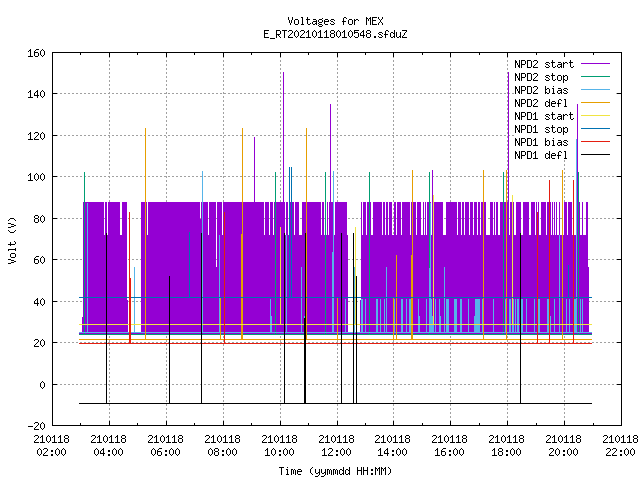Click the 210118 02:00 time tick label
Viewport: 640px width, 480px height.
[51, 446]
